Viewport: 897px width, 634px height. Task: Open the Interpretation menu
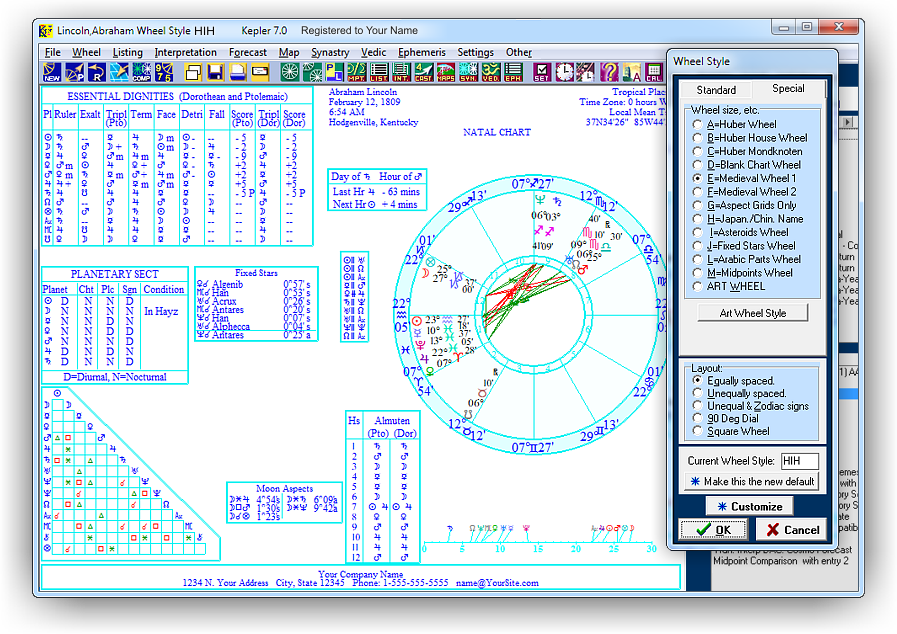pos(185,52)
